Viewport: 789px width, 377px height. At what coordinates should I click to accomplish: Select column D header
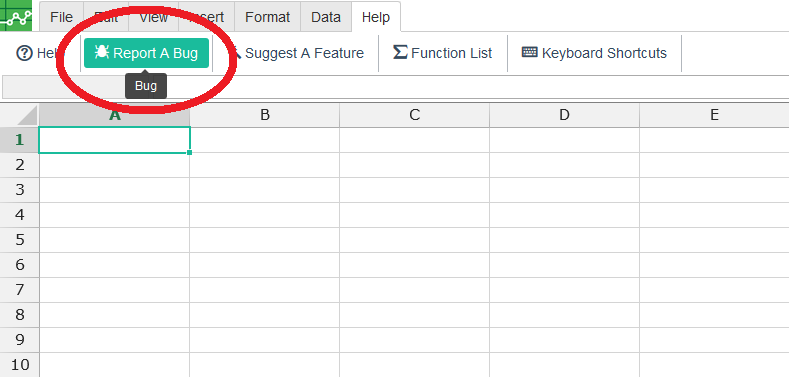564,115
